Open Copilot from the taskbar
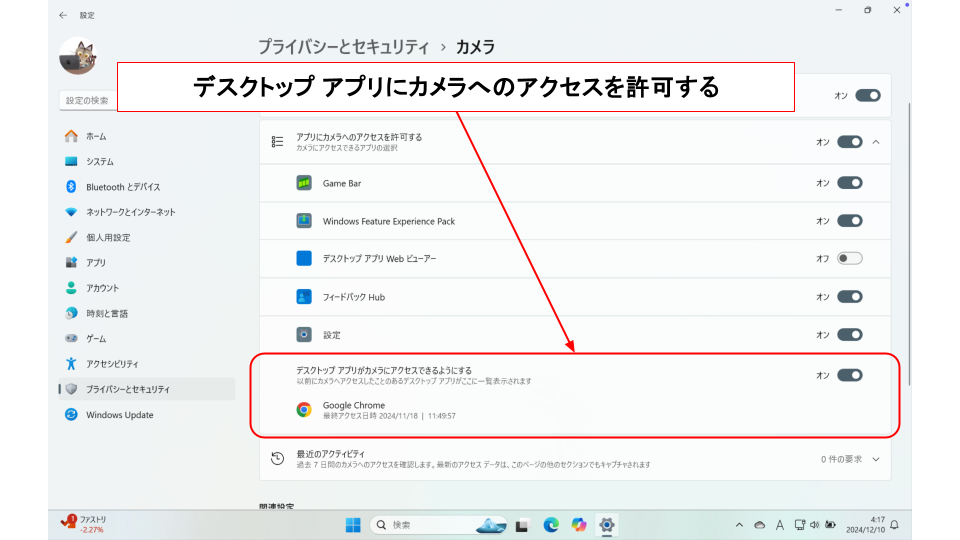 click(578, 525)
